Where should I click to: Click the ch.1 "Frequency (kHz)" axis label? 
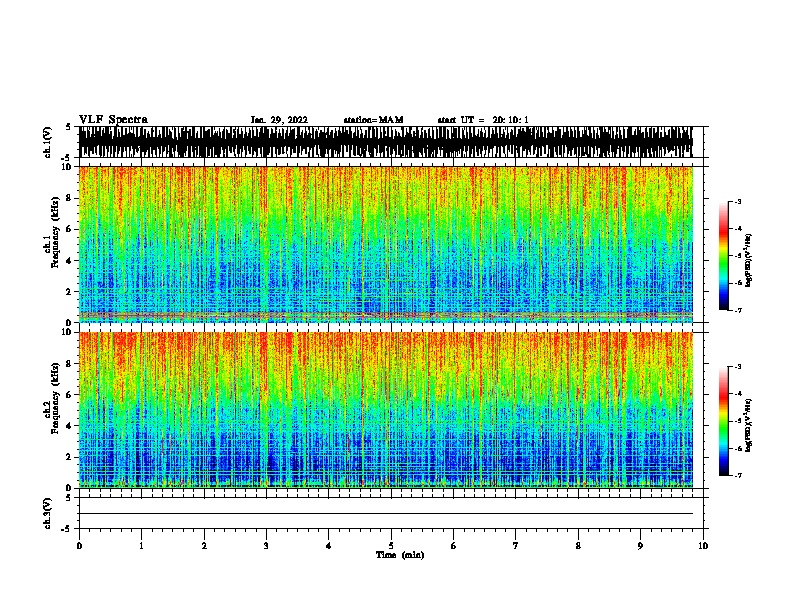coord(56,232)
